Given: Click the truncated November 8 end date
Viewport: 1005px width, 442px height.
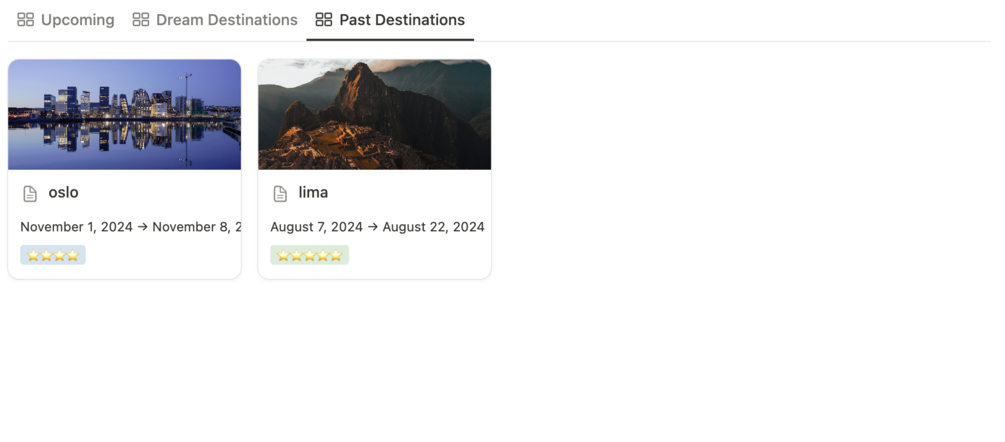Looking at the screenshot, I should (x=195, y=227).
